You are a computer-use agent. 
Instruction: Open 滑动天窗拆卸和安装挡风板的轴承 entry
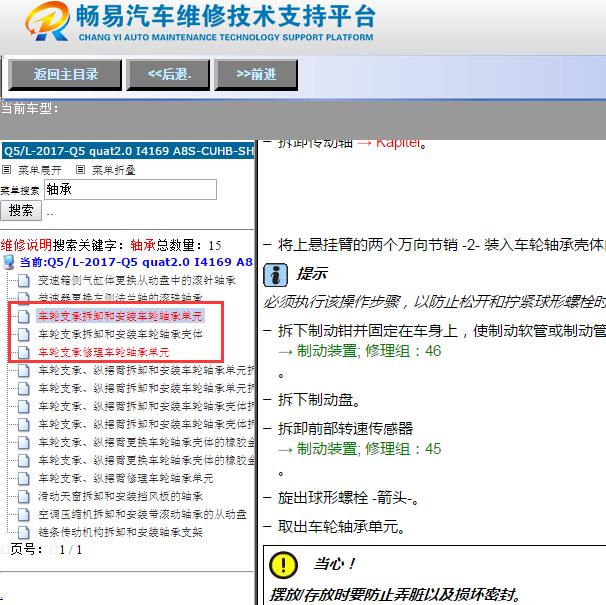(120, 496)
